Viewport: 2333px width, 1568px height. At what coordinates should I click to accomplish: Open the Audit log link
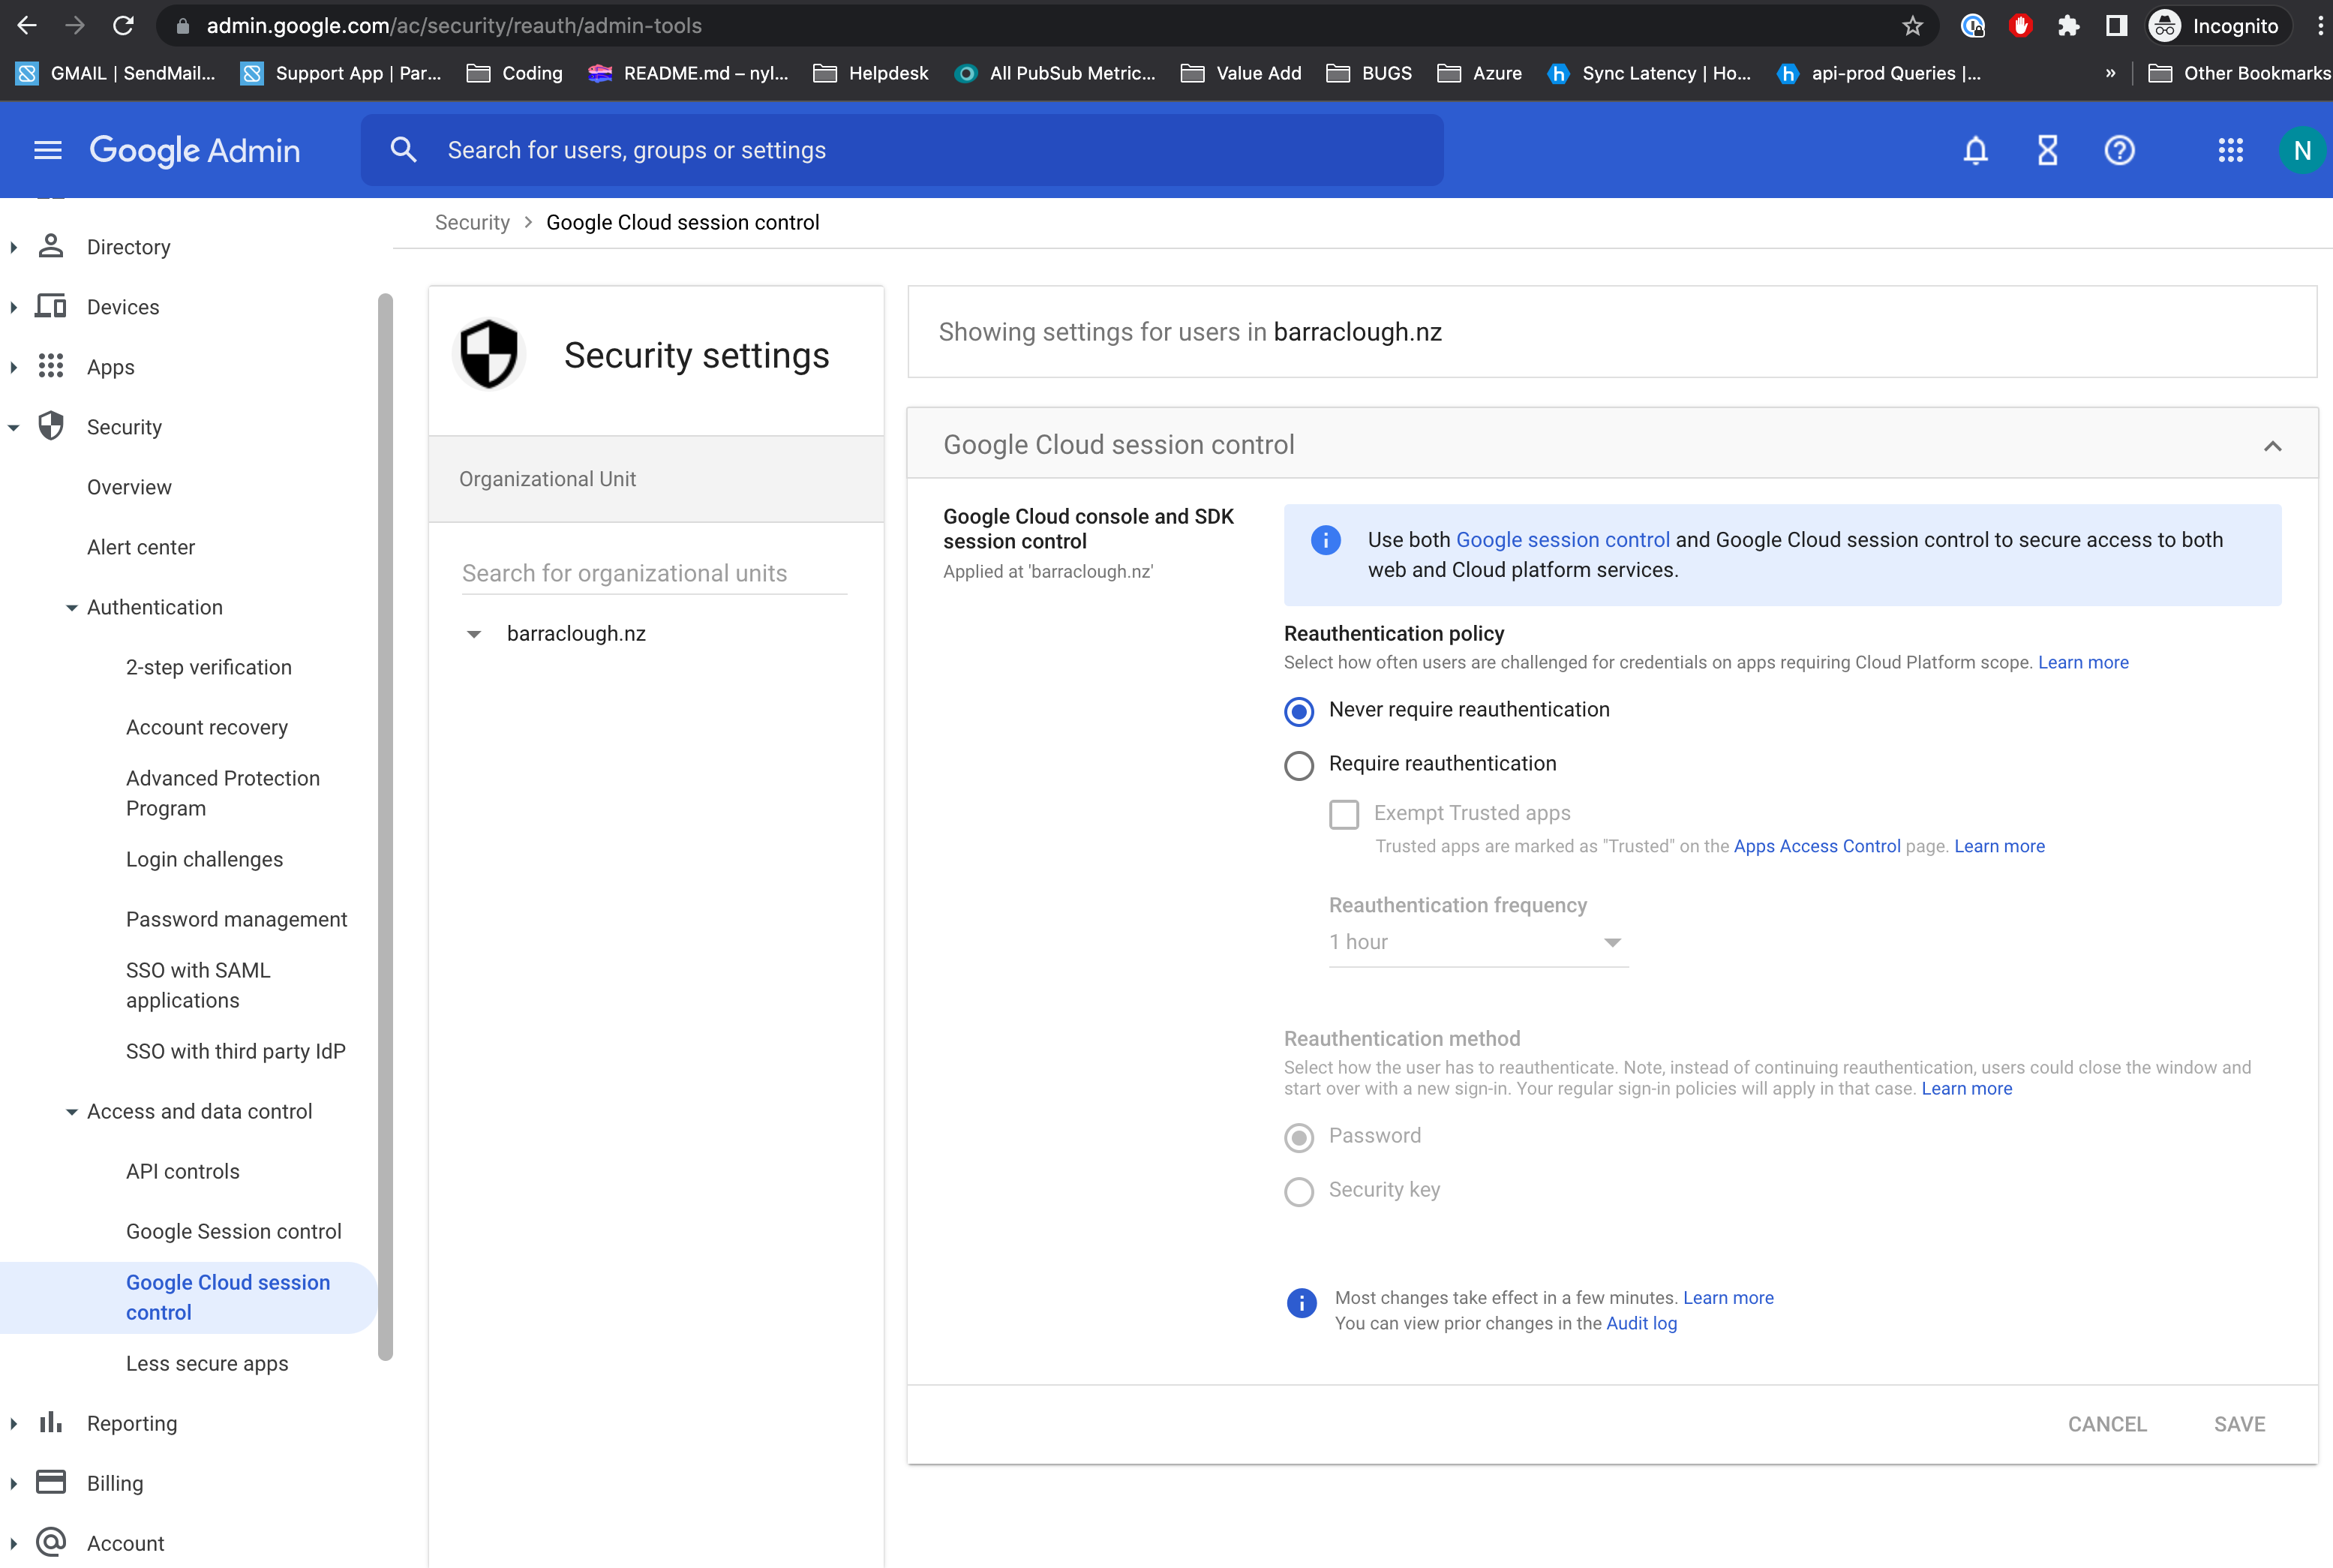point(1641,1322)
